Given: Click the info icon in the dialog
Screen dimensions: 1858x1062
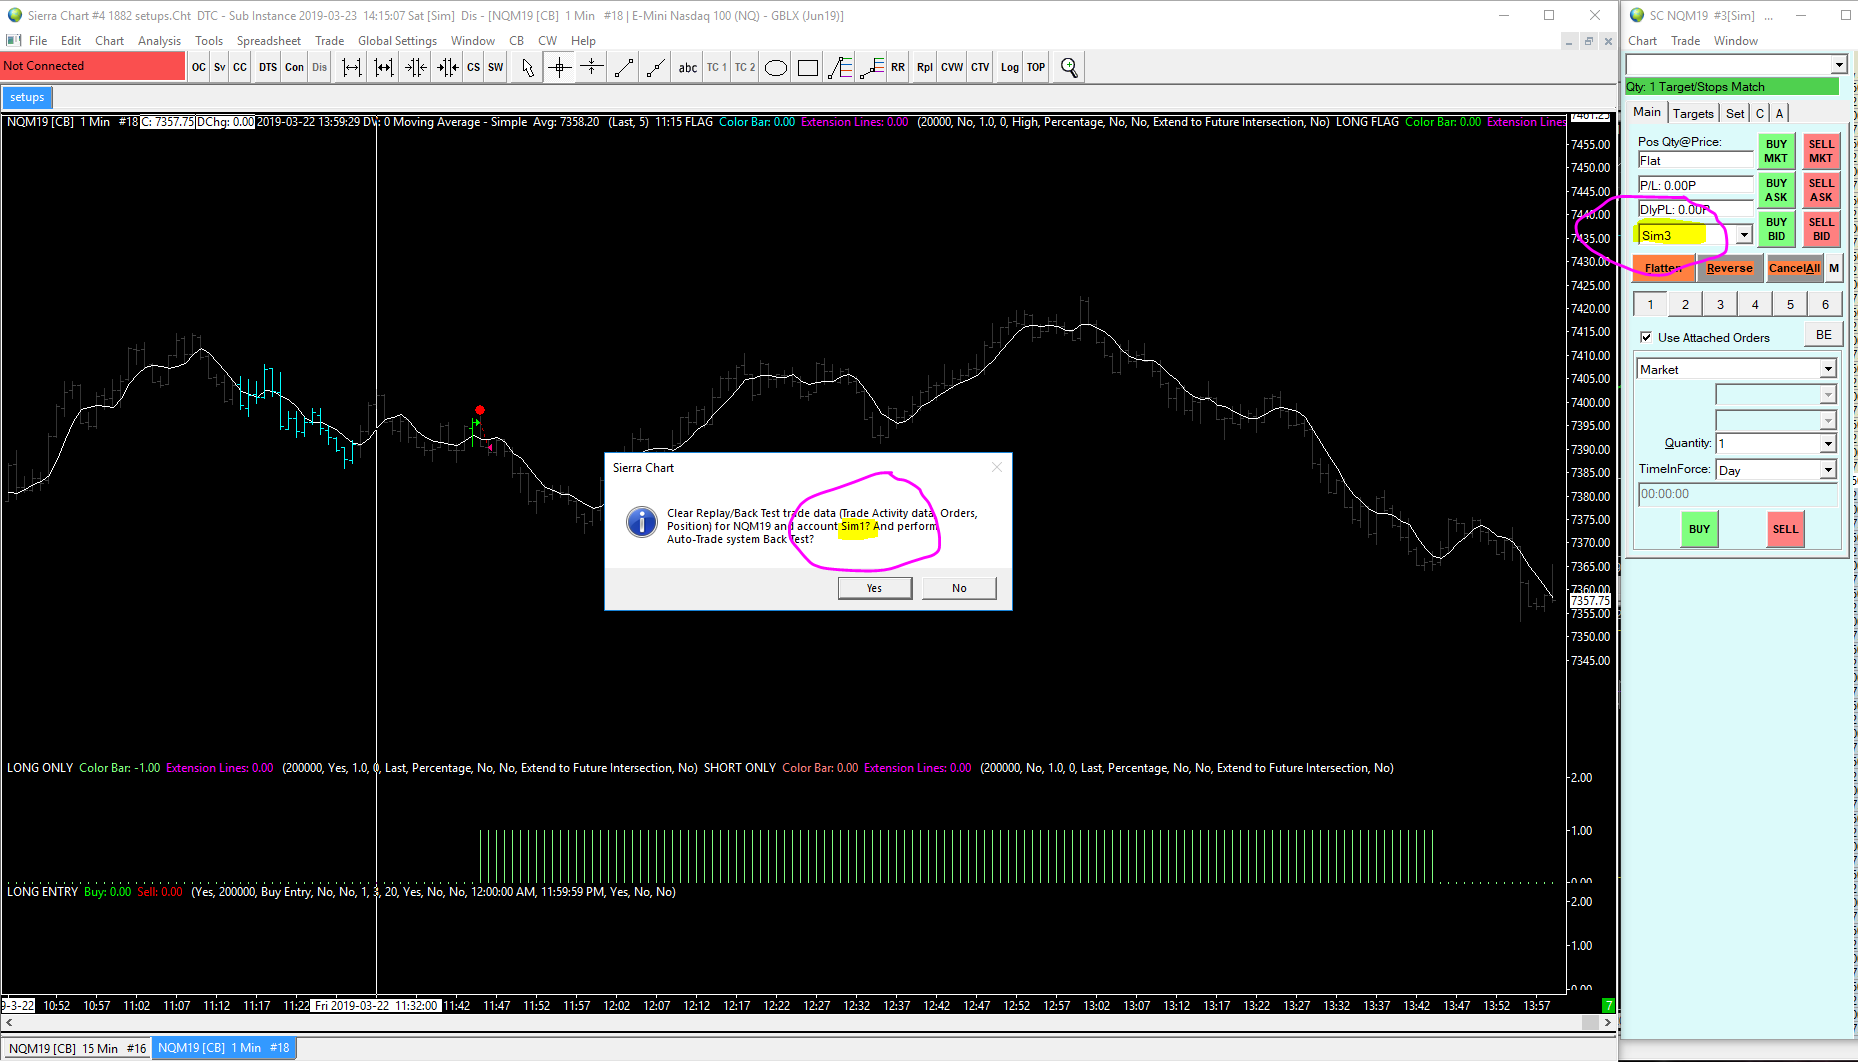Looking at the screenshot, I should (x=641, y=522).
